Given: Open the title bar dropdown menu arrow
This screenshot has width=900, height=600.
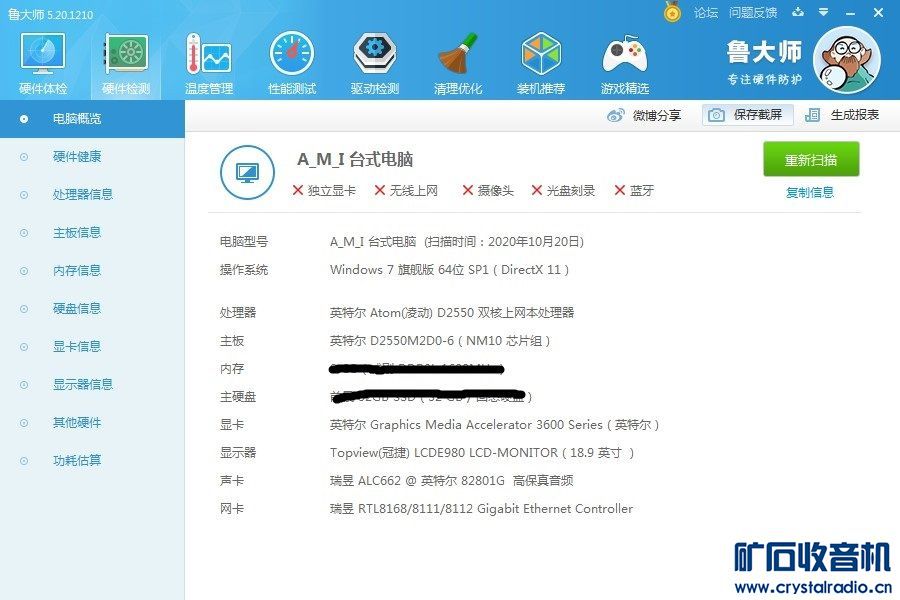Looking at the screenshot, I should click(x=824, y=12).
